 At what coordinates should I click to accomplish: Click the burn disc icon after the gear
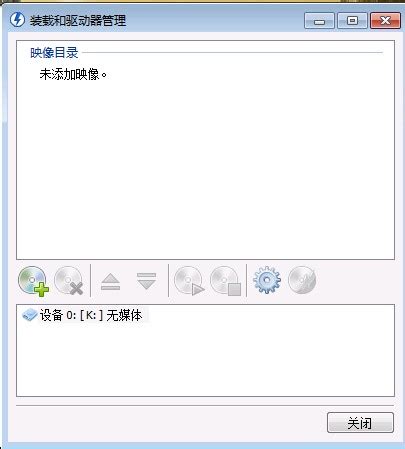[x=302, y=280]
